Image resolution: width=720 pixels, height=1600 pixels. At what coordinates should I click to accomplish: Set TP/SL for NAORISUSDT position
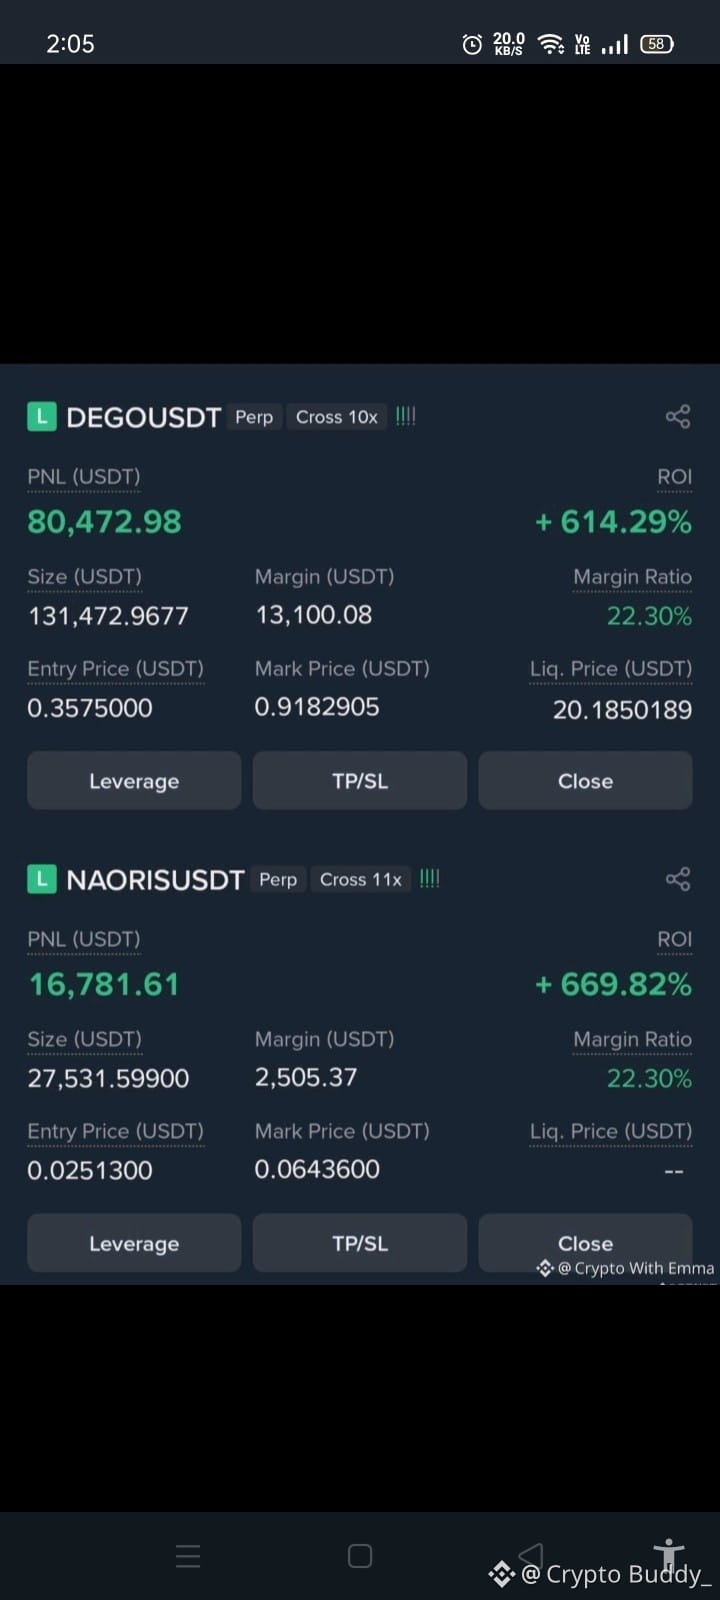[360, 1243]
